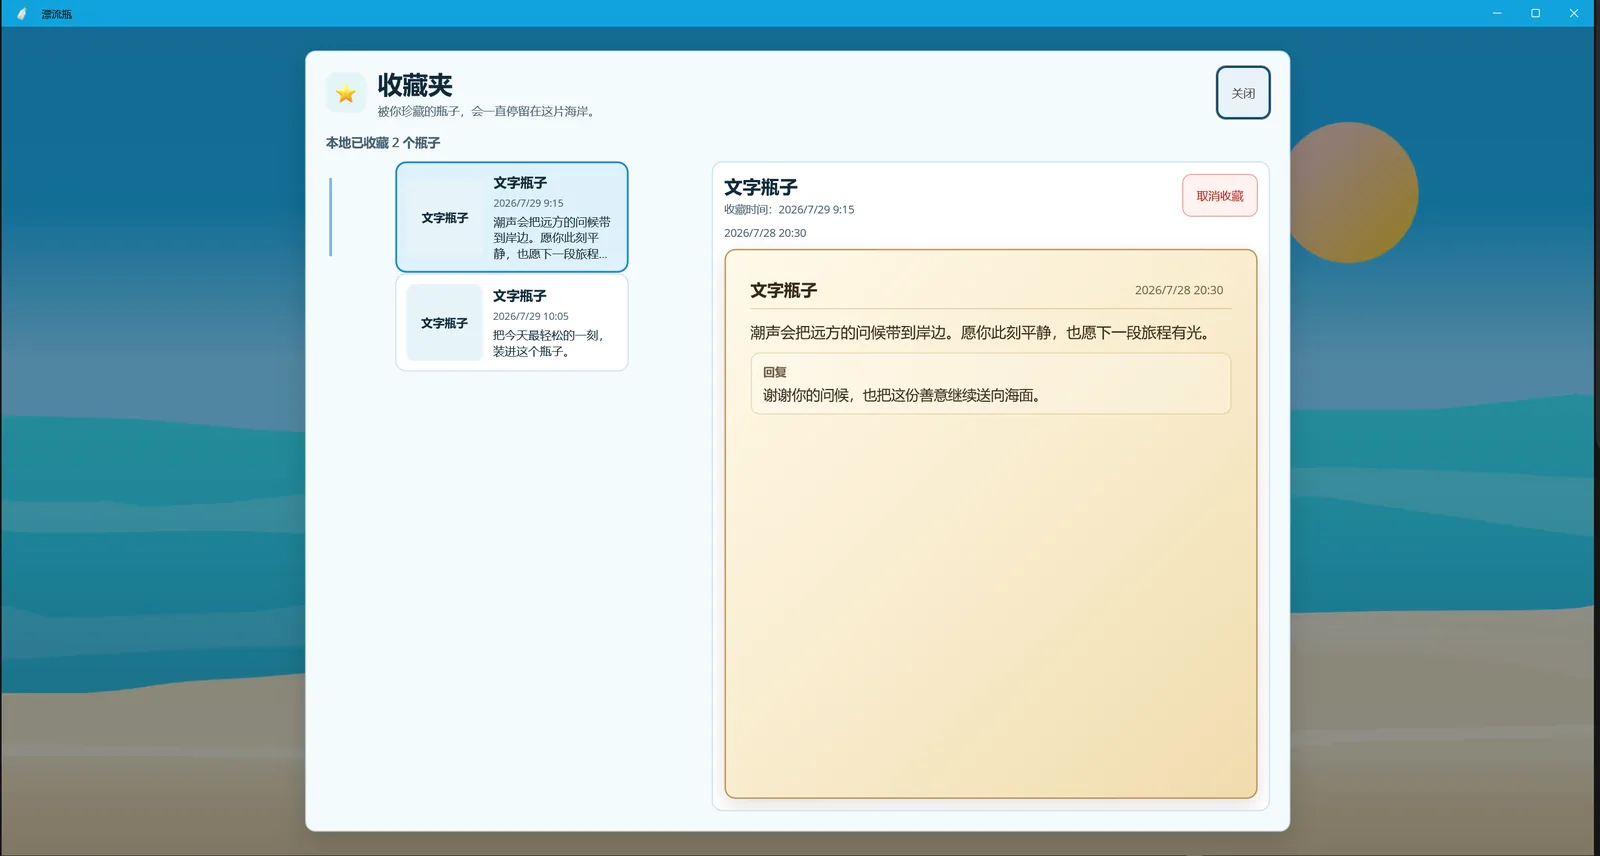The height and width of the screenshot is (856, 1600).
Task: Click the gold star favorites icon
Action: [x=346, y=93]
